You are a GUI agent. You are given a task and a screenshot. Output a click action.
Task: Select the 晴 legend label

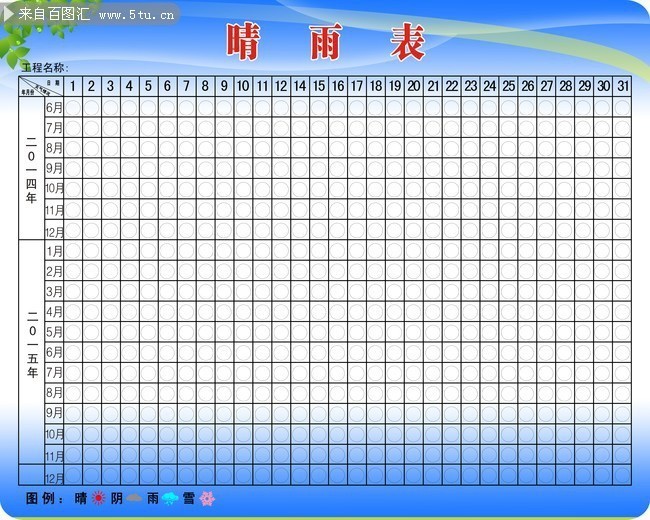click(81, 498)
